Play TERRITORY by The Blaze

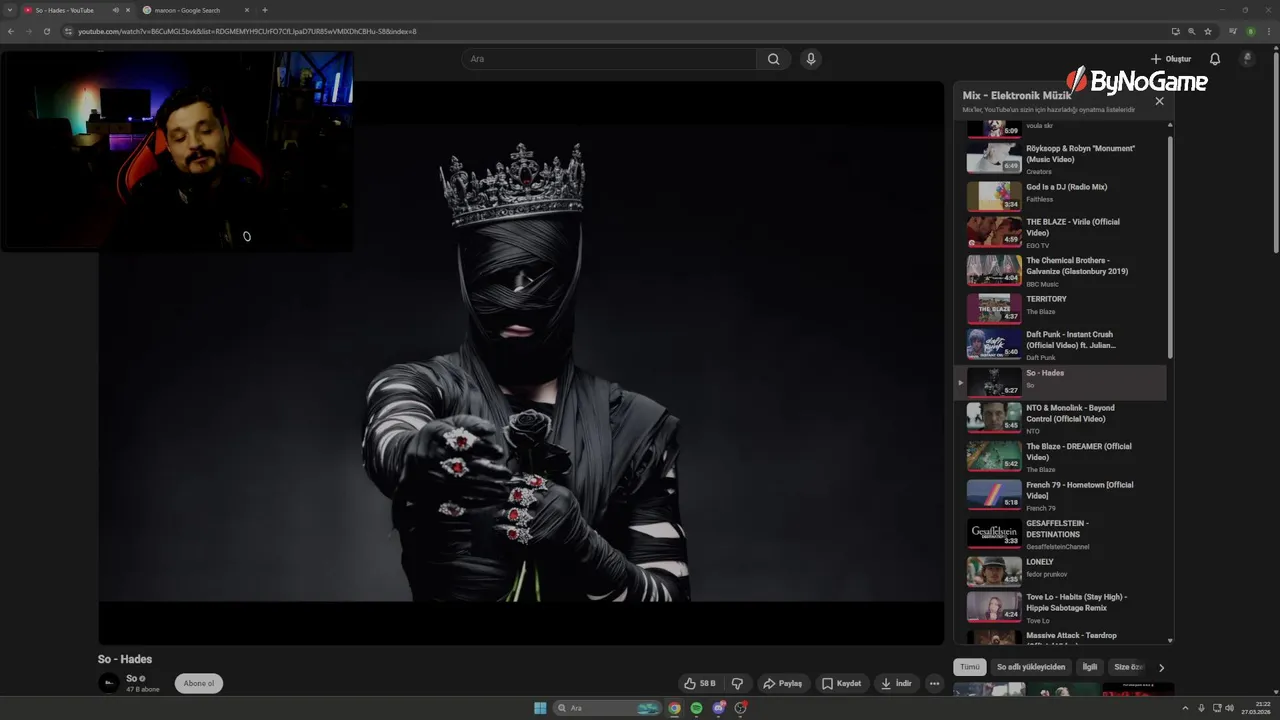coord(1060,308)
